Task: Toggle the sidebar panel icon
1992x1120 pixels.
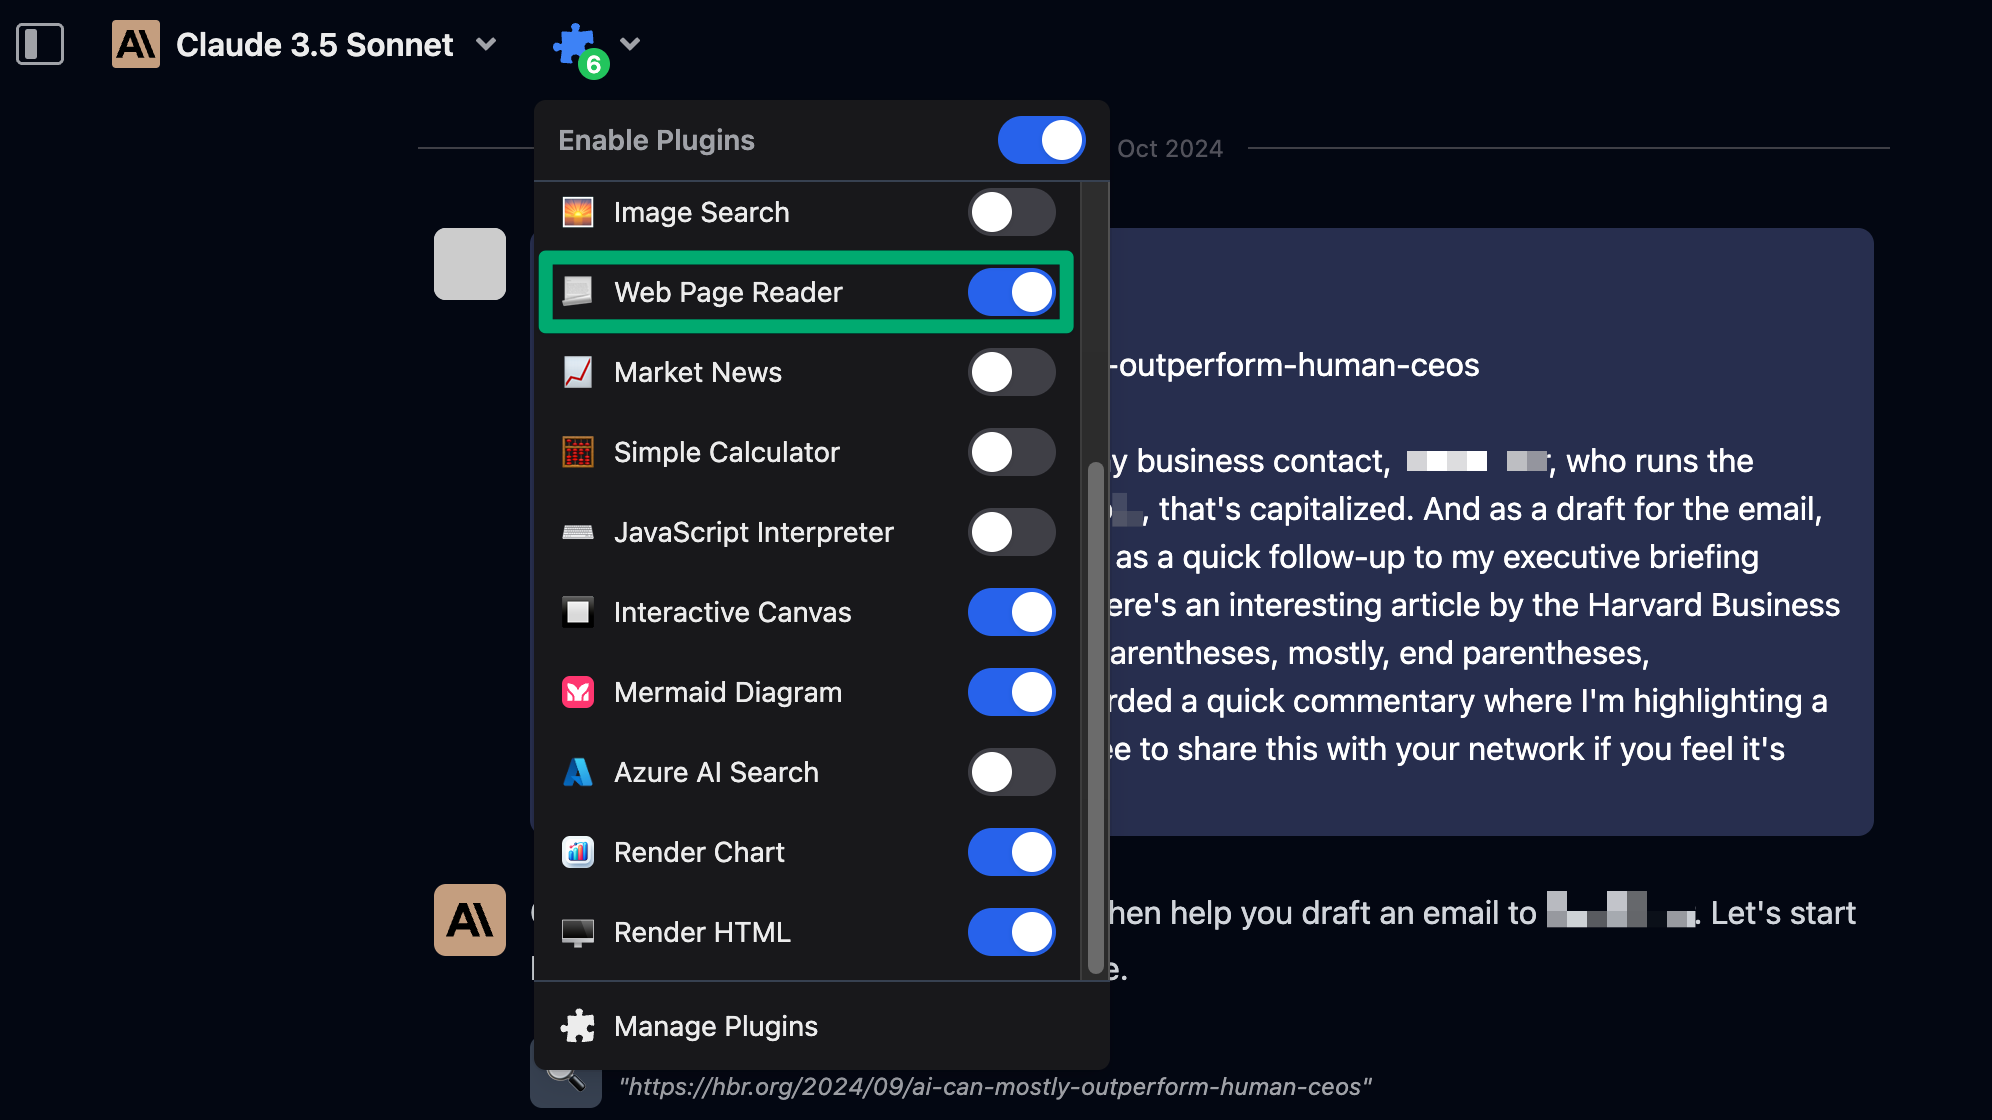Action: [x=40, y=44]
